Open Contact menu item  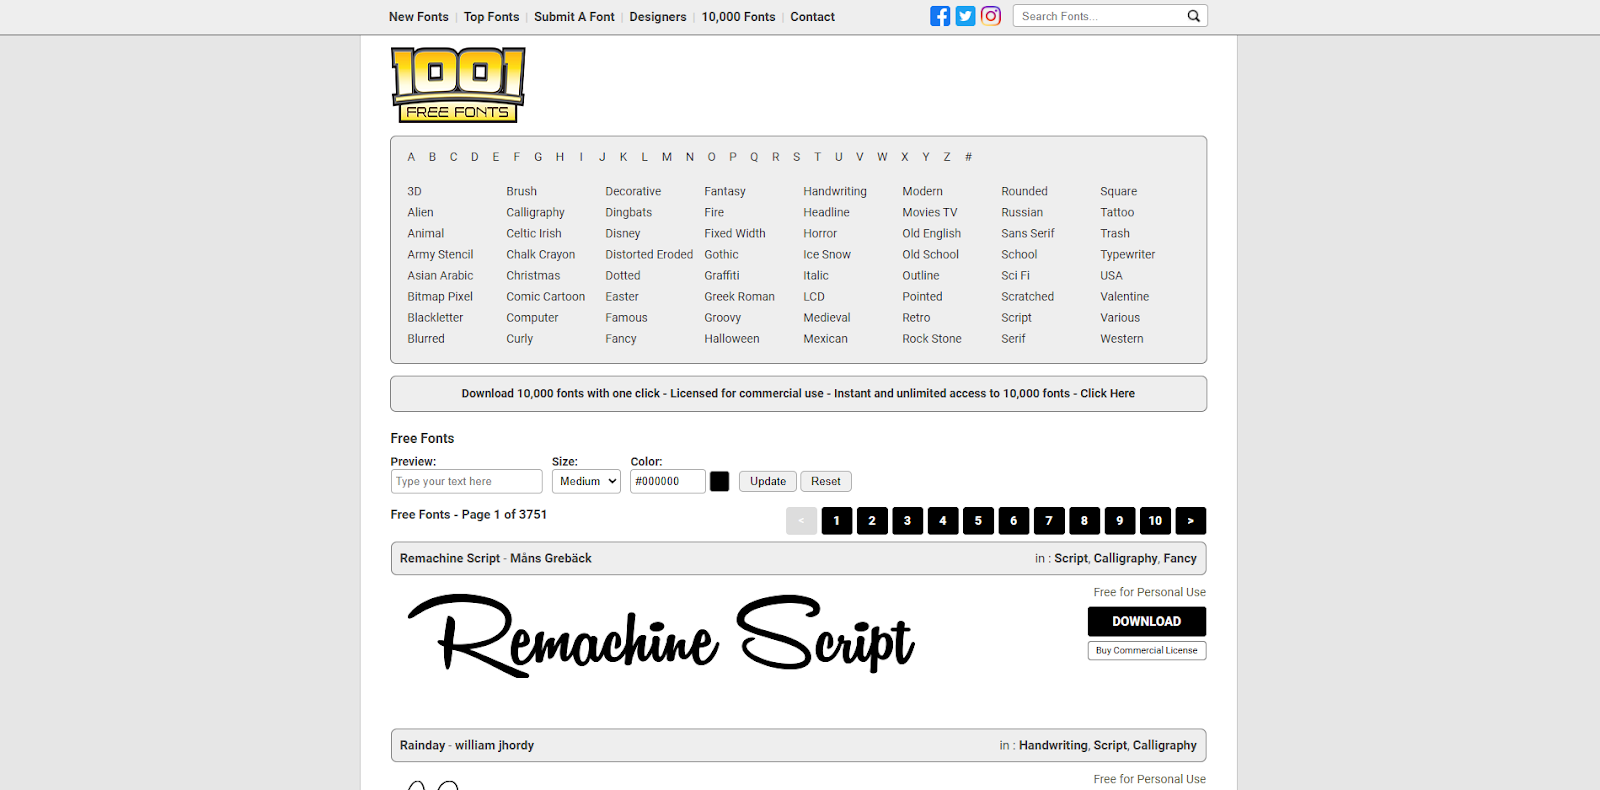[812, 17]
